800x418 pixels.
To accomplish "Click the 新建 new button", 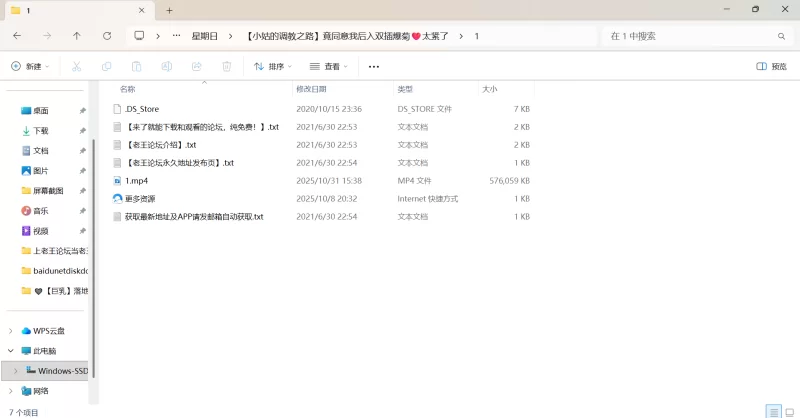I will [x=30, y=67].
